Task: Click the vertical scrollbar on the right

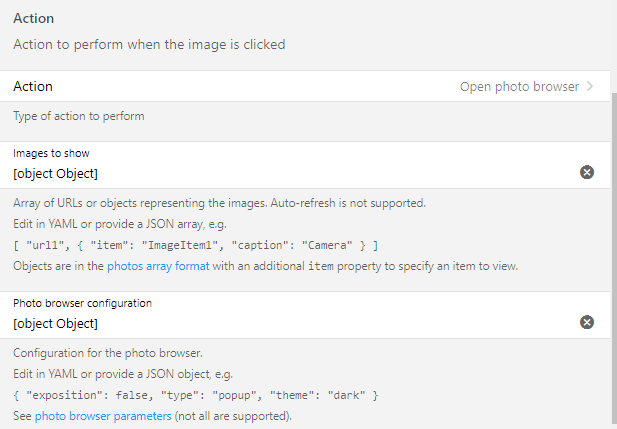Action: 614,260
